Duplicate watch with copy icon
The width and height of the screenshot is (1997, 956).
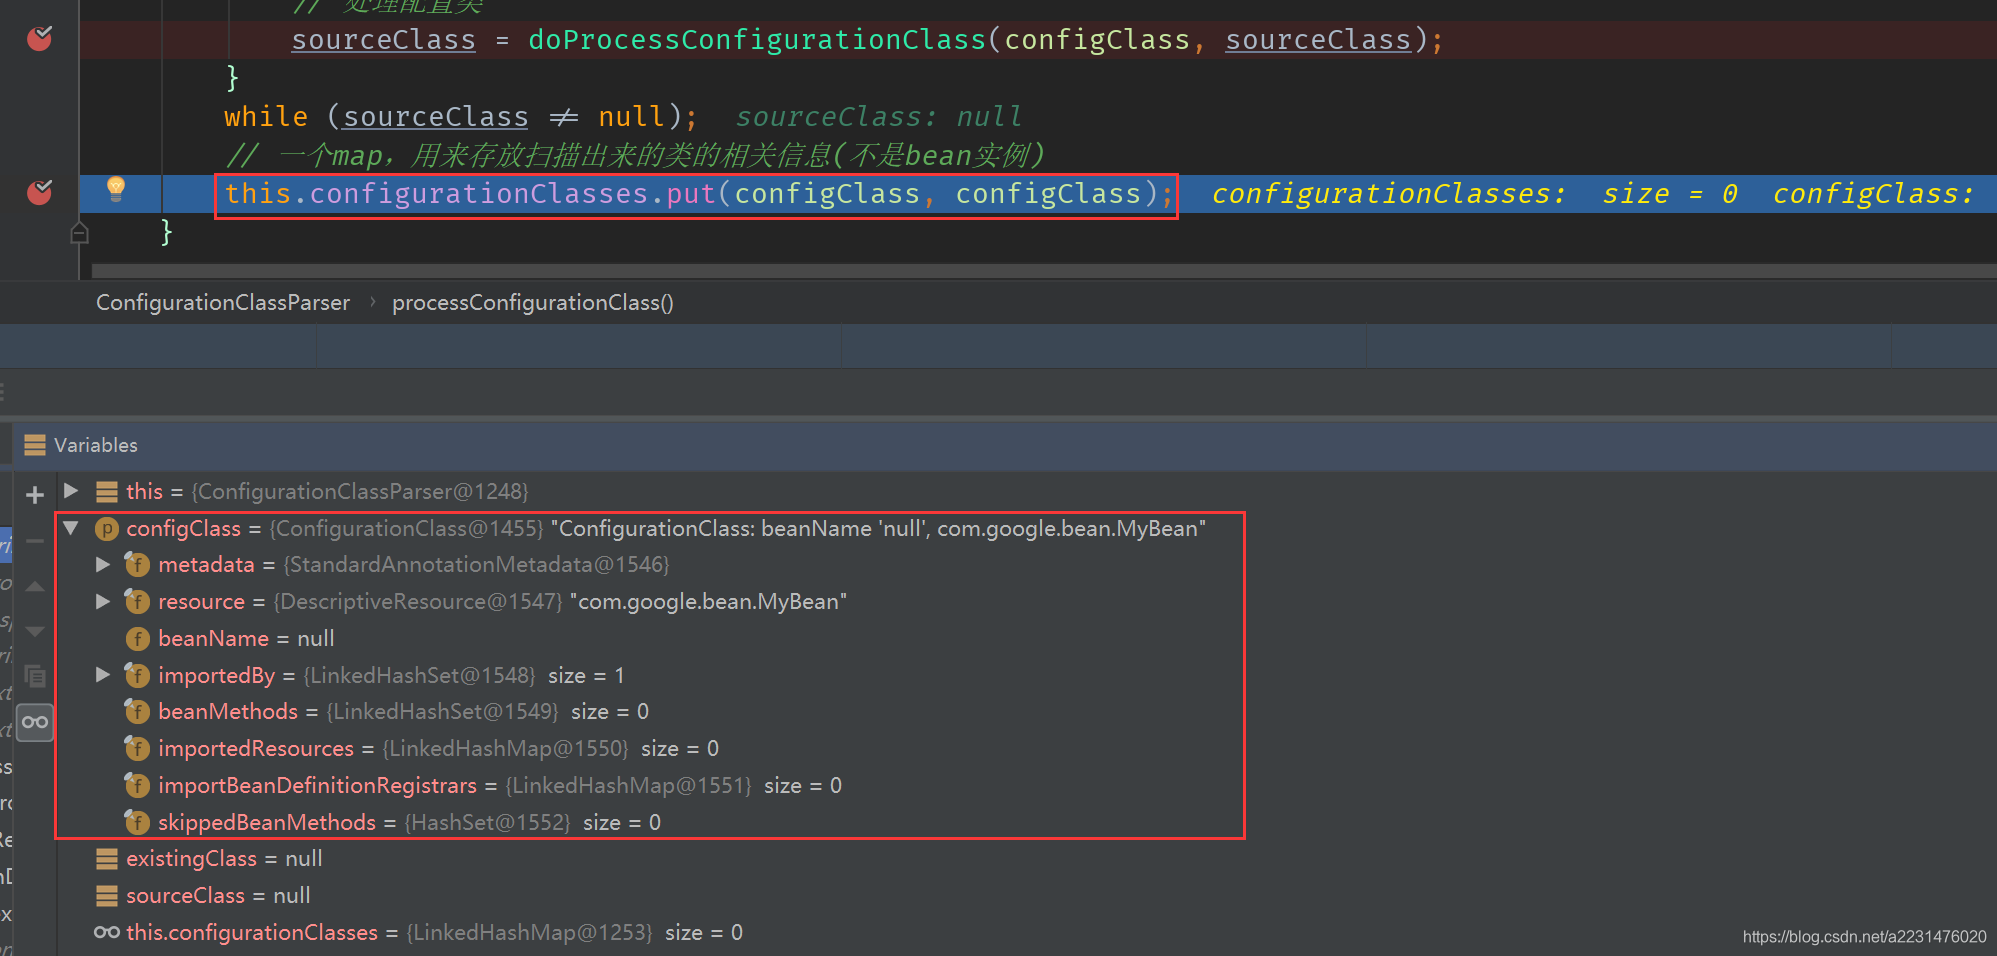35,677
